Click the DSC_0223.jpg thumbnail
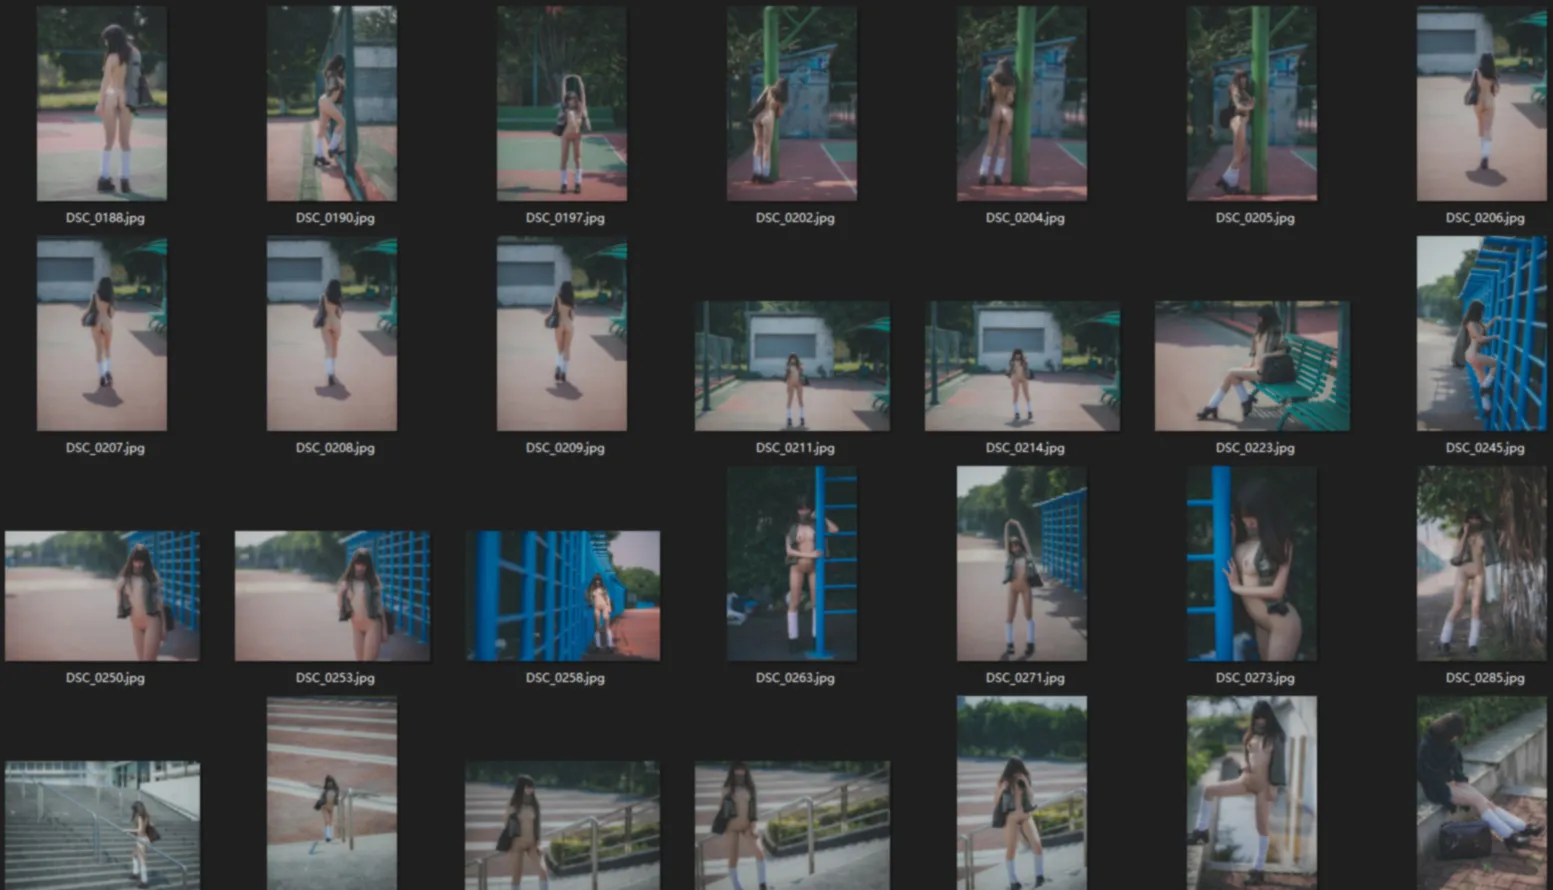Viewport: 1553px width, 890px height. (1252, 366)
